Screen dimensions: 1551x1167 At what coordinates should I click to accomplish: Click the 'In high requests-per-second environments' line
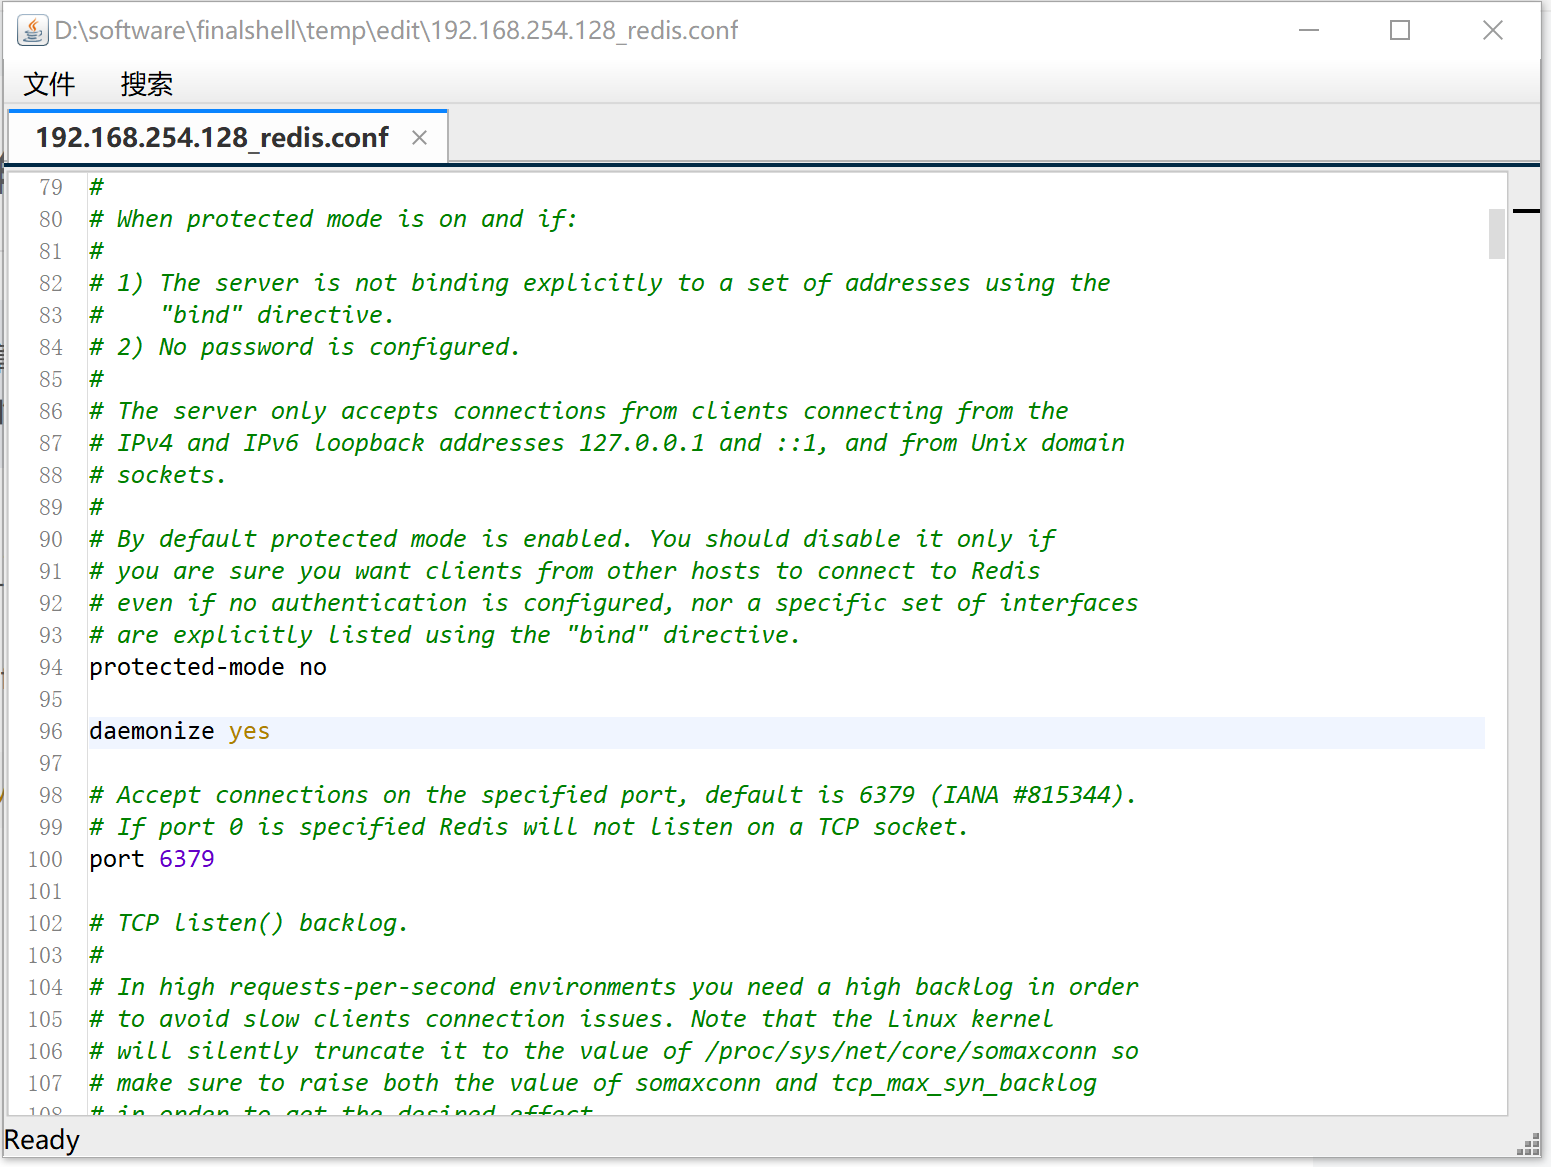click(x=614, y=987)
